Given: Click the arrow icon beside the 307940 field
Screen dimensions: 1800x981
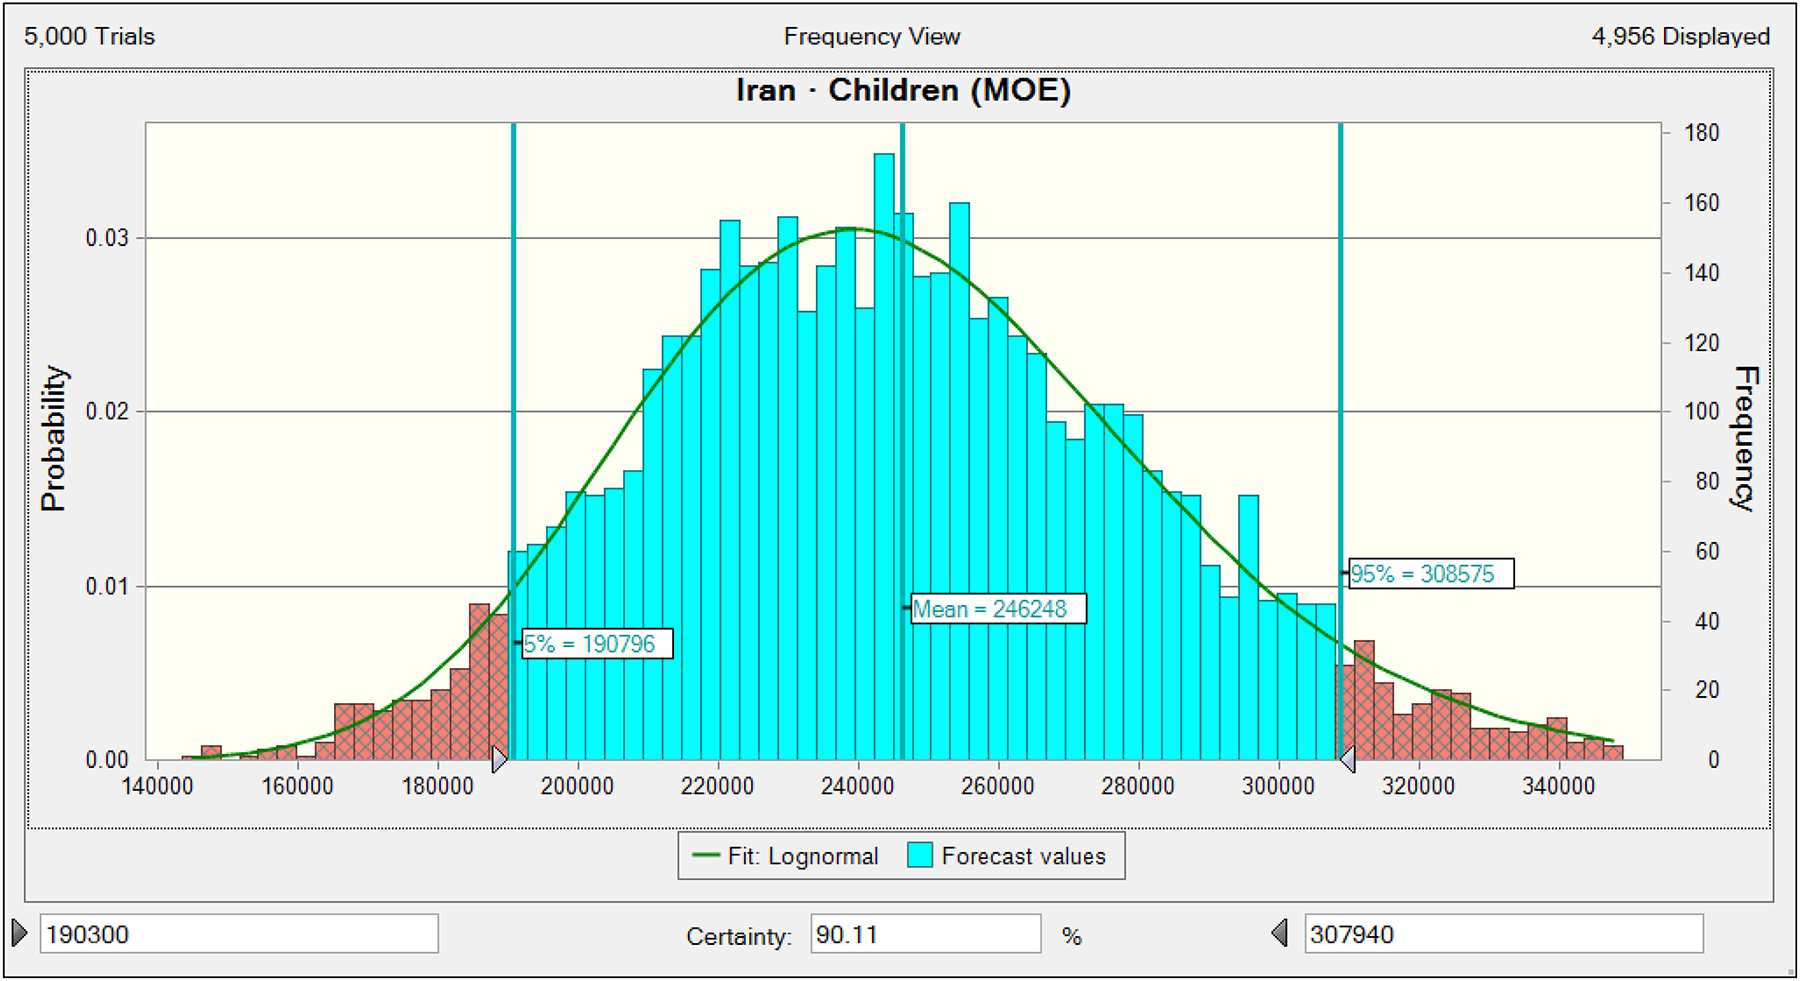Looking at the screenshot, I should point(1279,933).
